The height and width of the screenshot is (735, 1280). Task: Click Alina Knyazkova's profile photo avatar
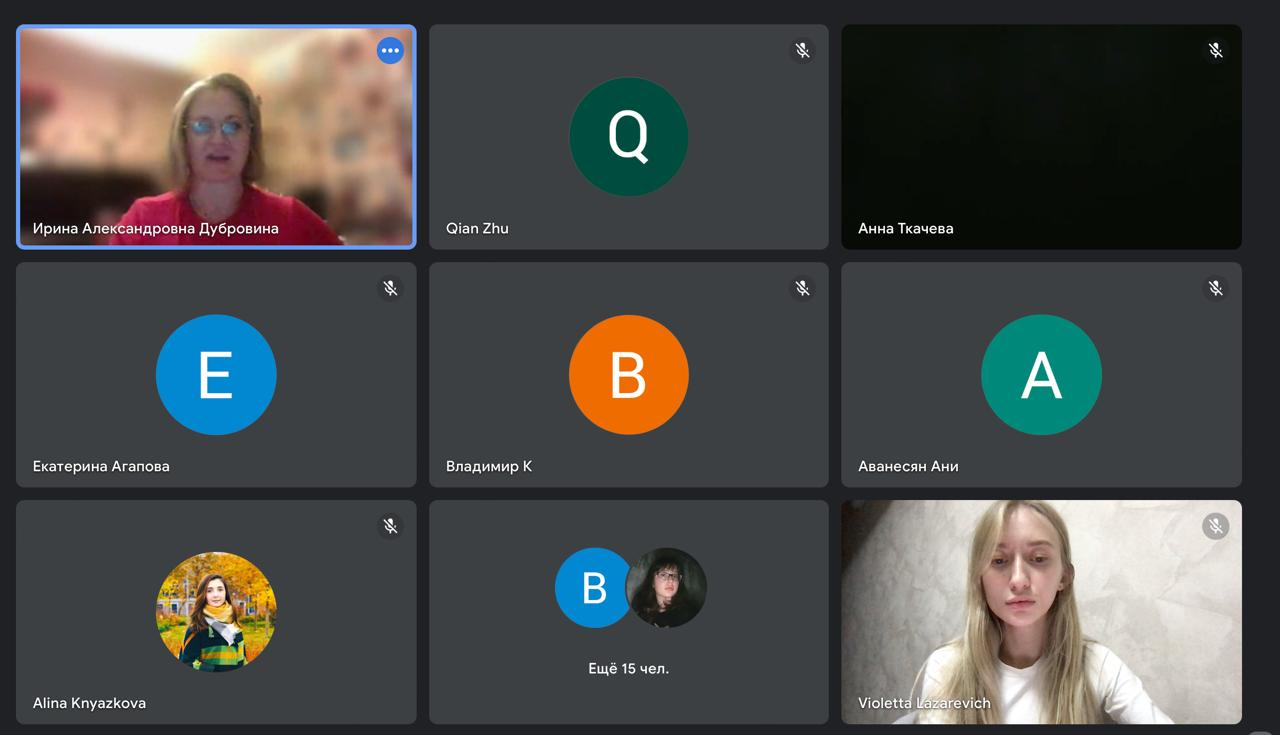click(216, 612)
